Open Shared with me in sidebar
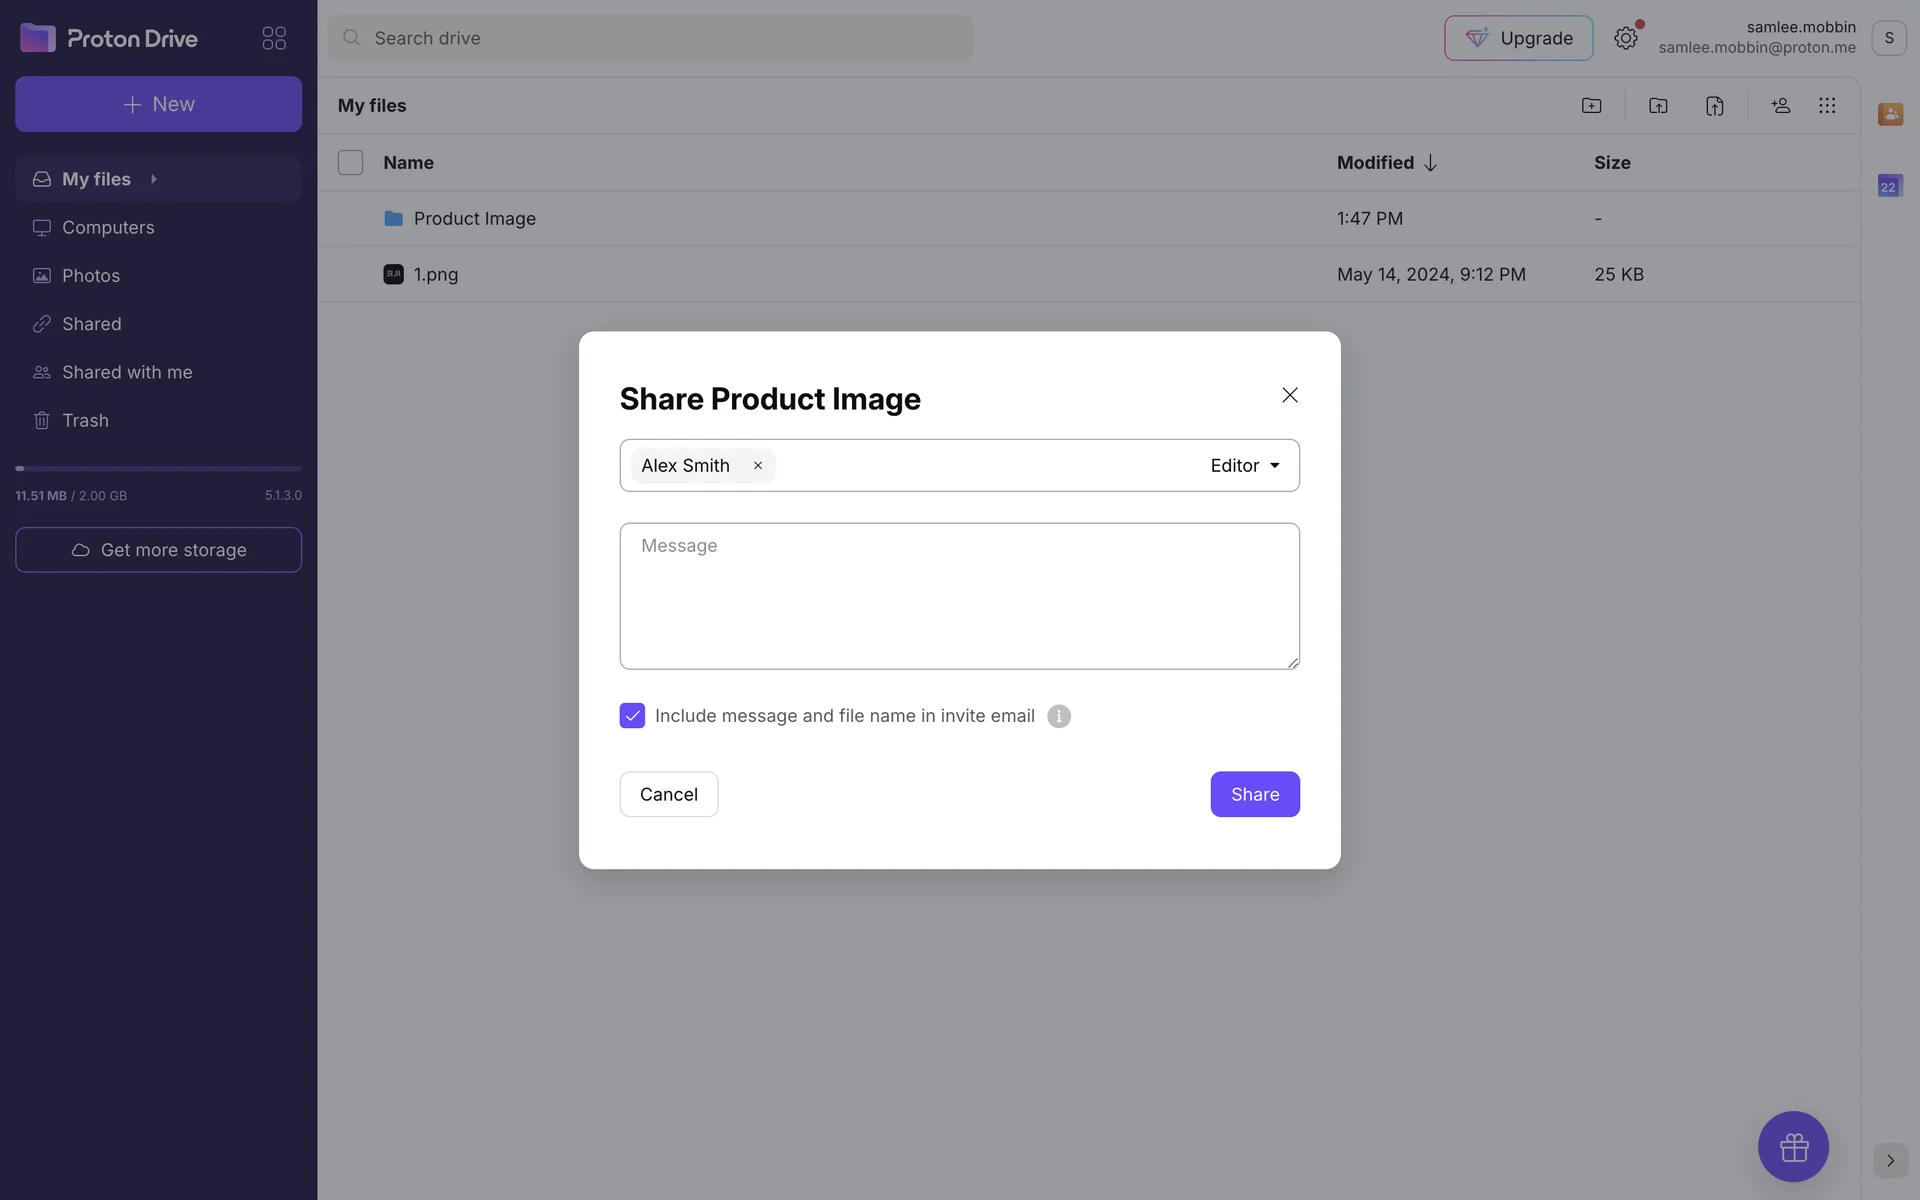 click(x=127, y=372)
